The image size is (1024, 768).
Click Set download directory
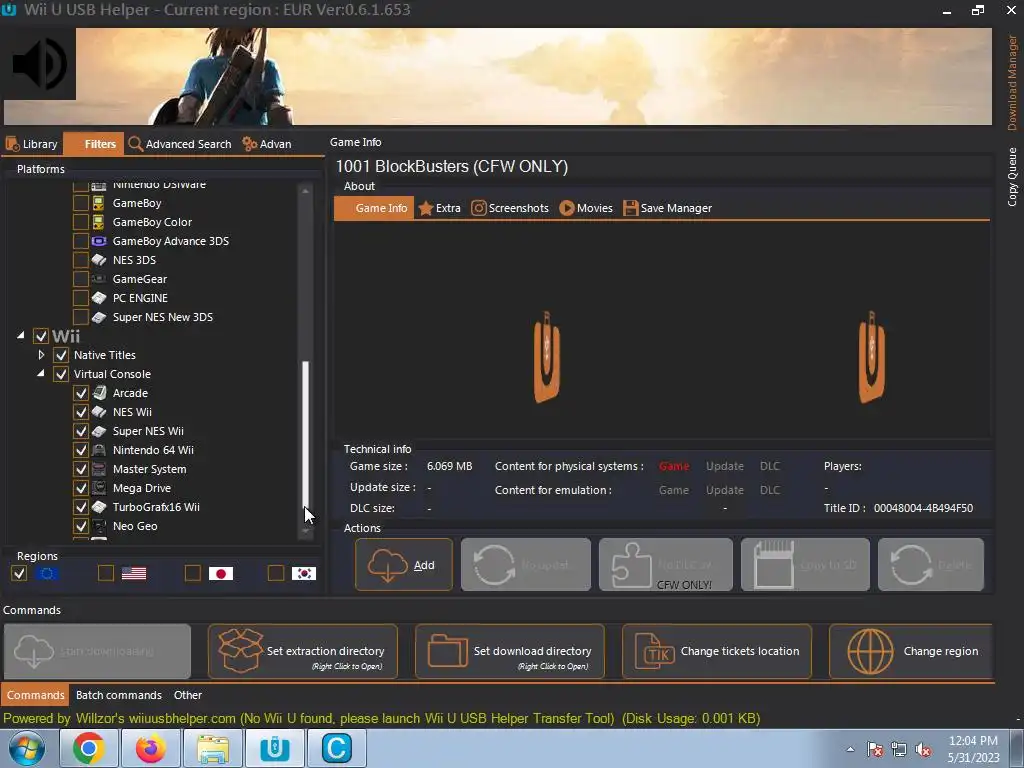pyautogui.click(x=510, y=651)
